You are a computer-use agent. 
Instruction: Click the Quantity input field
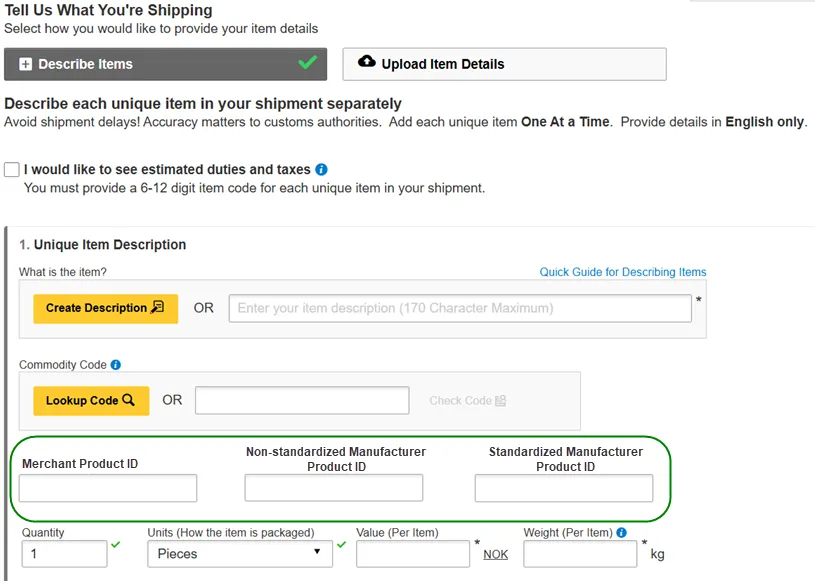[64, 554]
